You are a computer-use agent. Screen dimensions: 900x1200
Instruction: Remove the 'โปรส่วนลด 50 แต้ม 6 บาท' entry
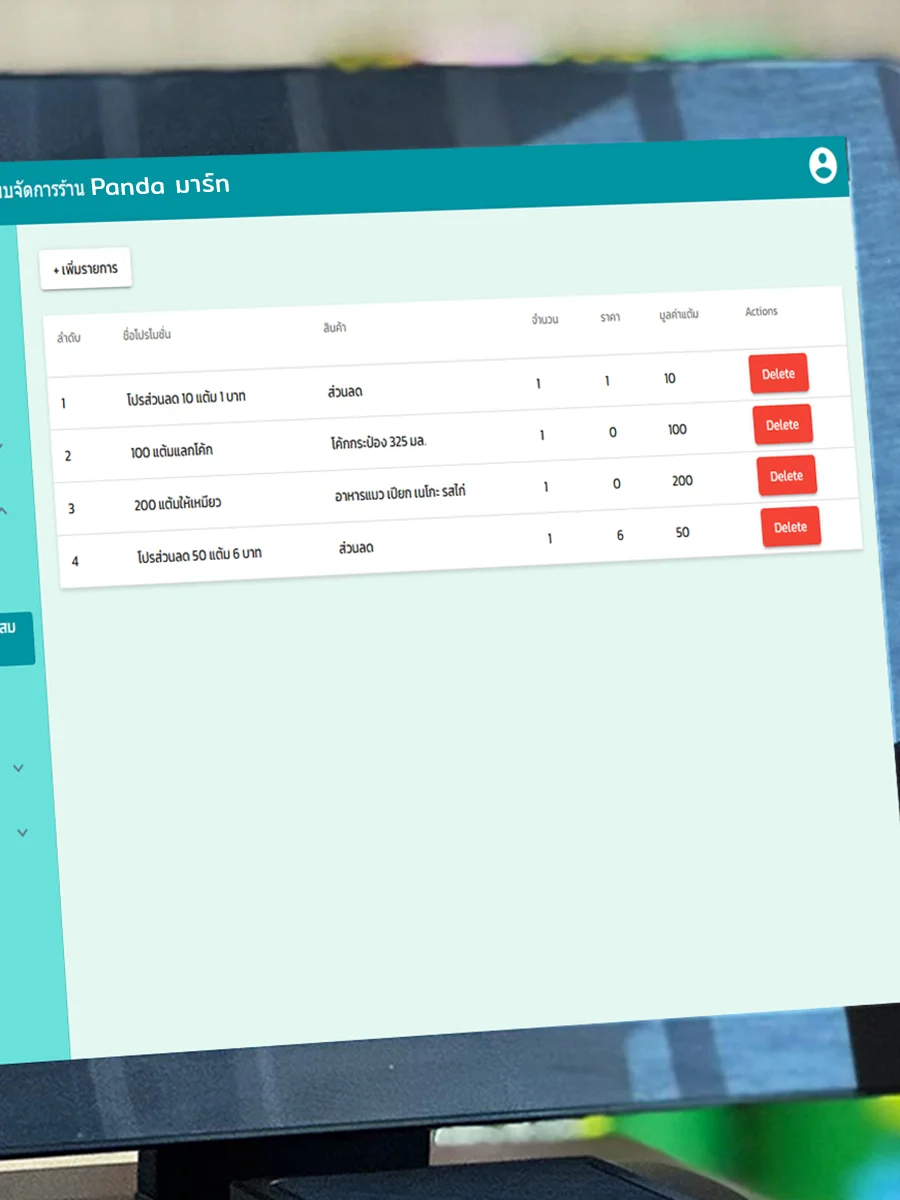(790, 527)
